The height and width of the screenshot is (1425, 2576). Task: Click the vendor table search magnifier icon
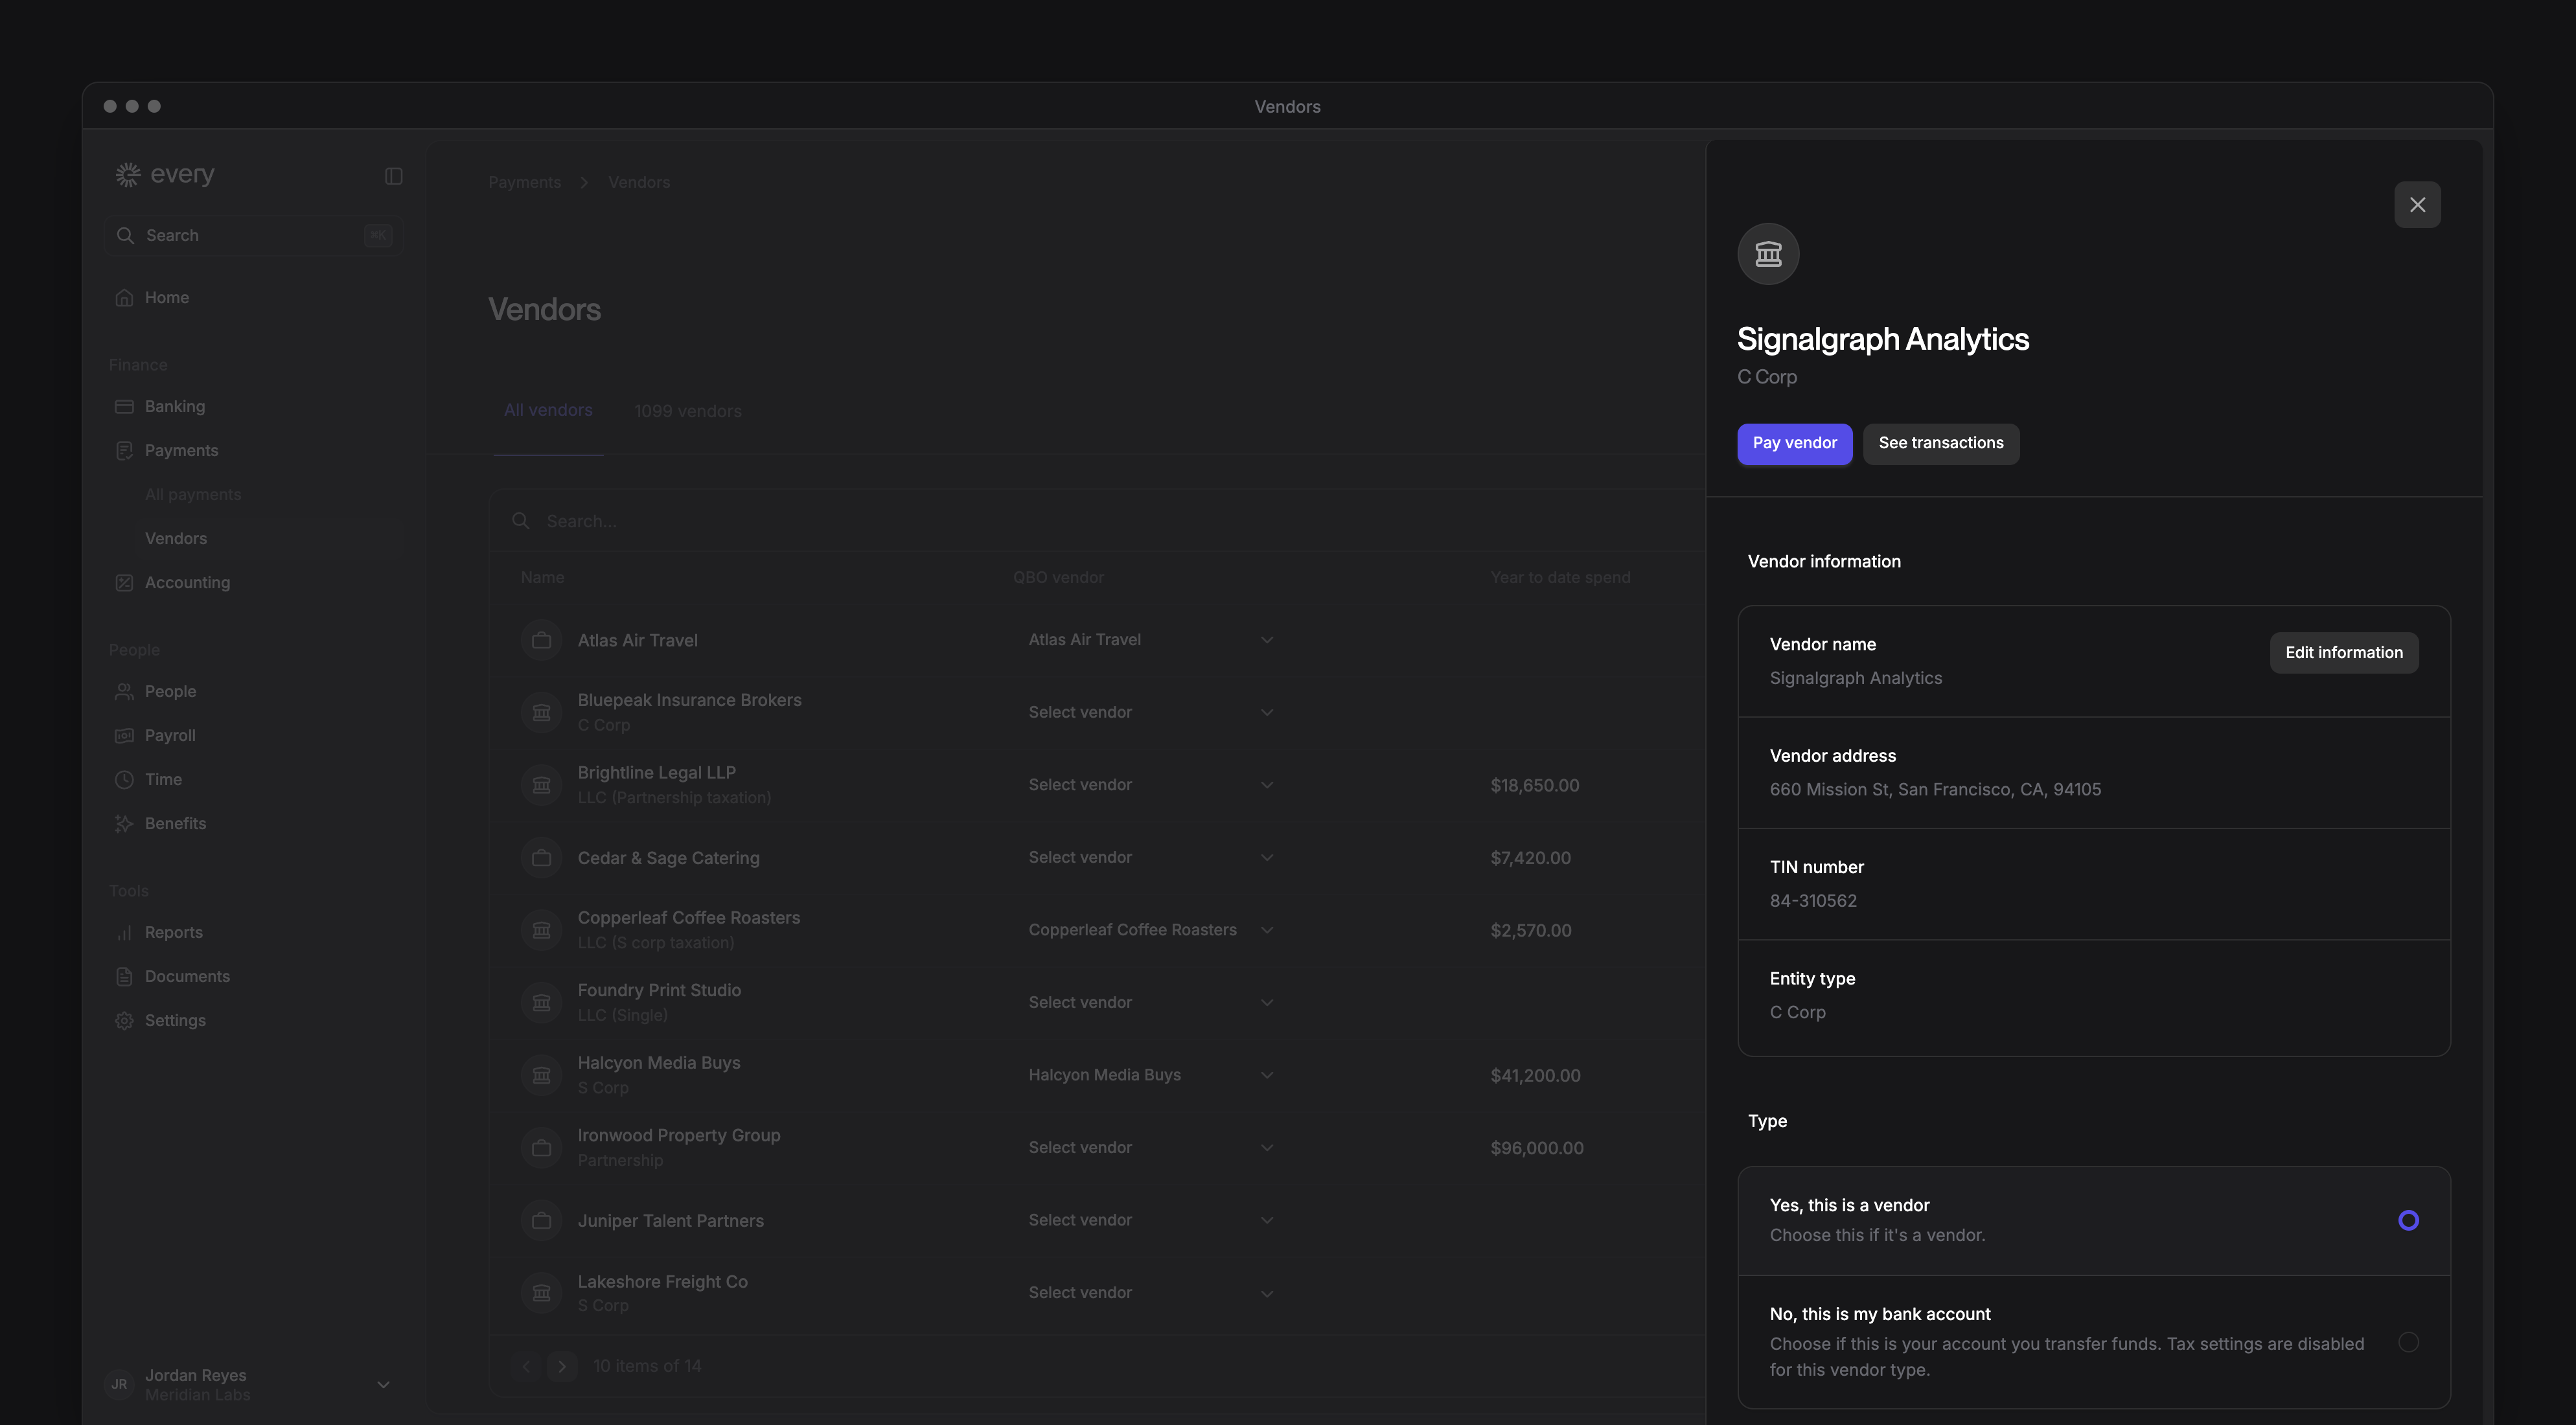point(521,520)
